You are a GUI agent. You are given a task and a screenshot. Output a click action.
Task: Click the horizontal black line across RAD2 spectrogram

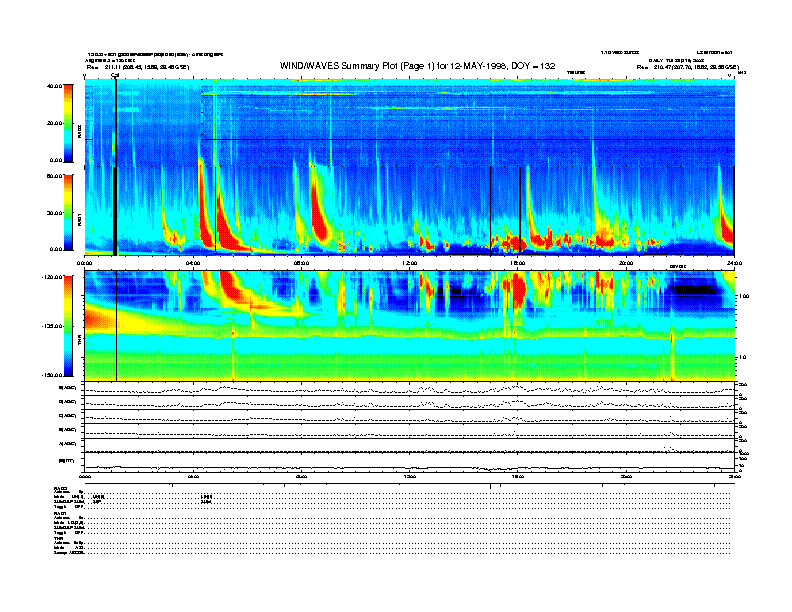(467, 139)
